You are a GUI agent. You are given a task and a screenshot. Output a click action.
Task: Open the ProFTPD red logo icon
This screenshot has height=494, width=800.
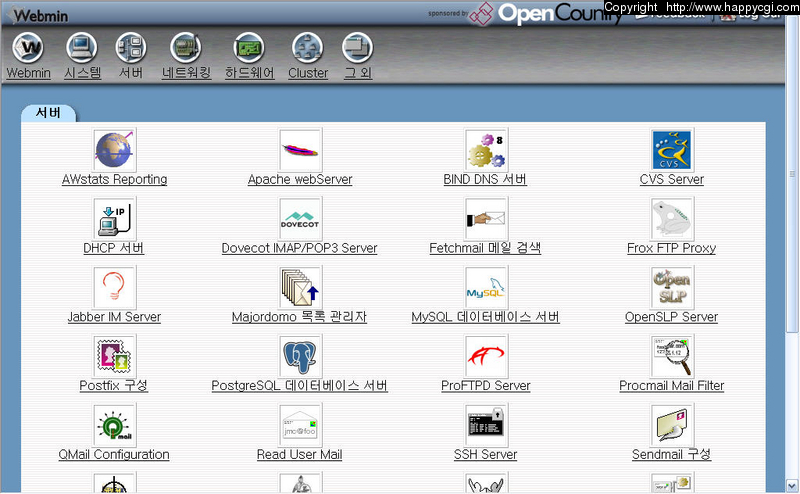click(486, 356)
